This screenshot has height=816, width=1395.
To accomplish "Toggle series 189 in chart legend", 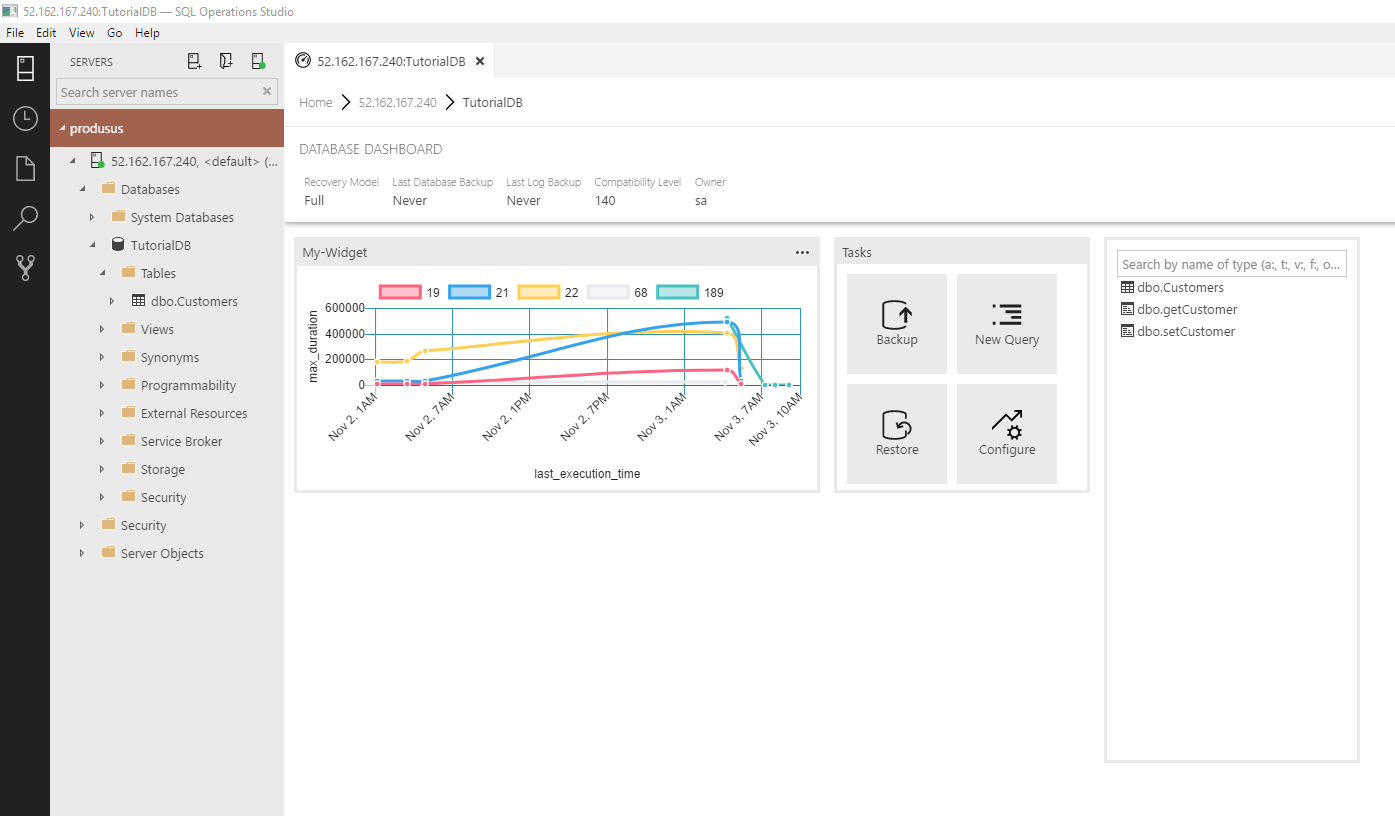I will 677,292.
